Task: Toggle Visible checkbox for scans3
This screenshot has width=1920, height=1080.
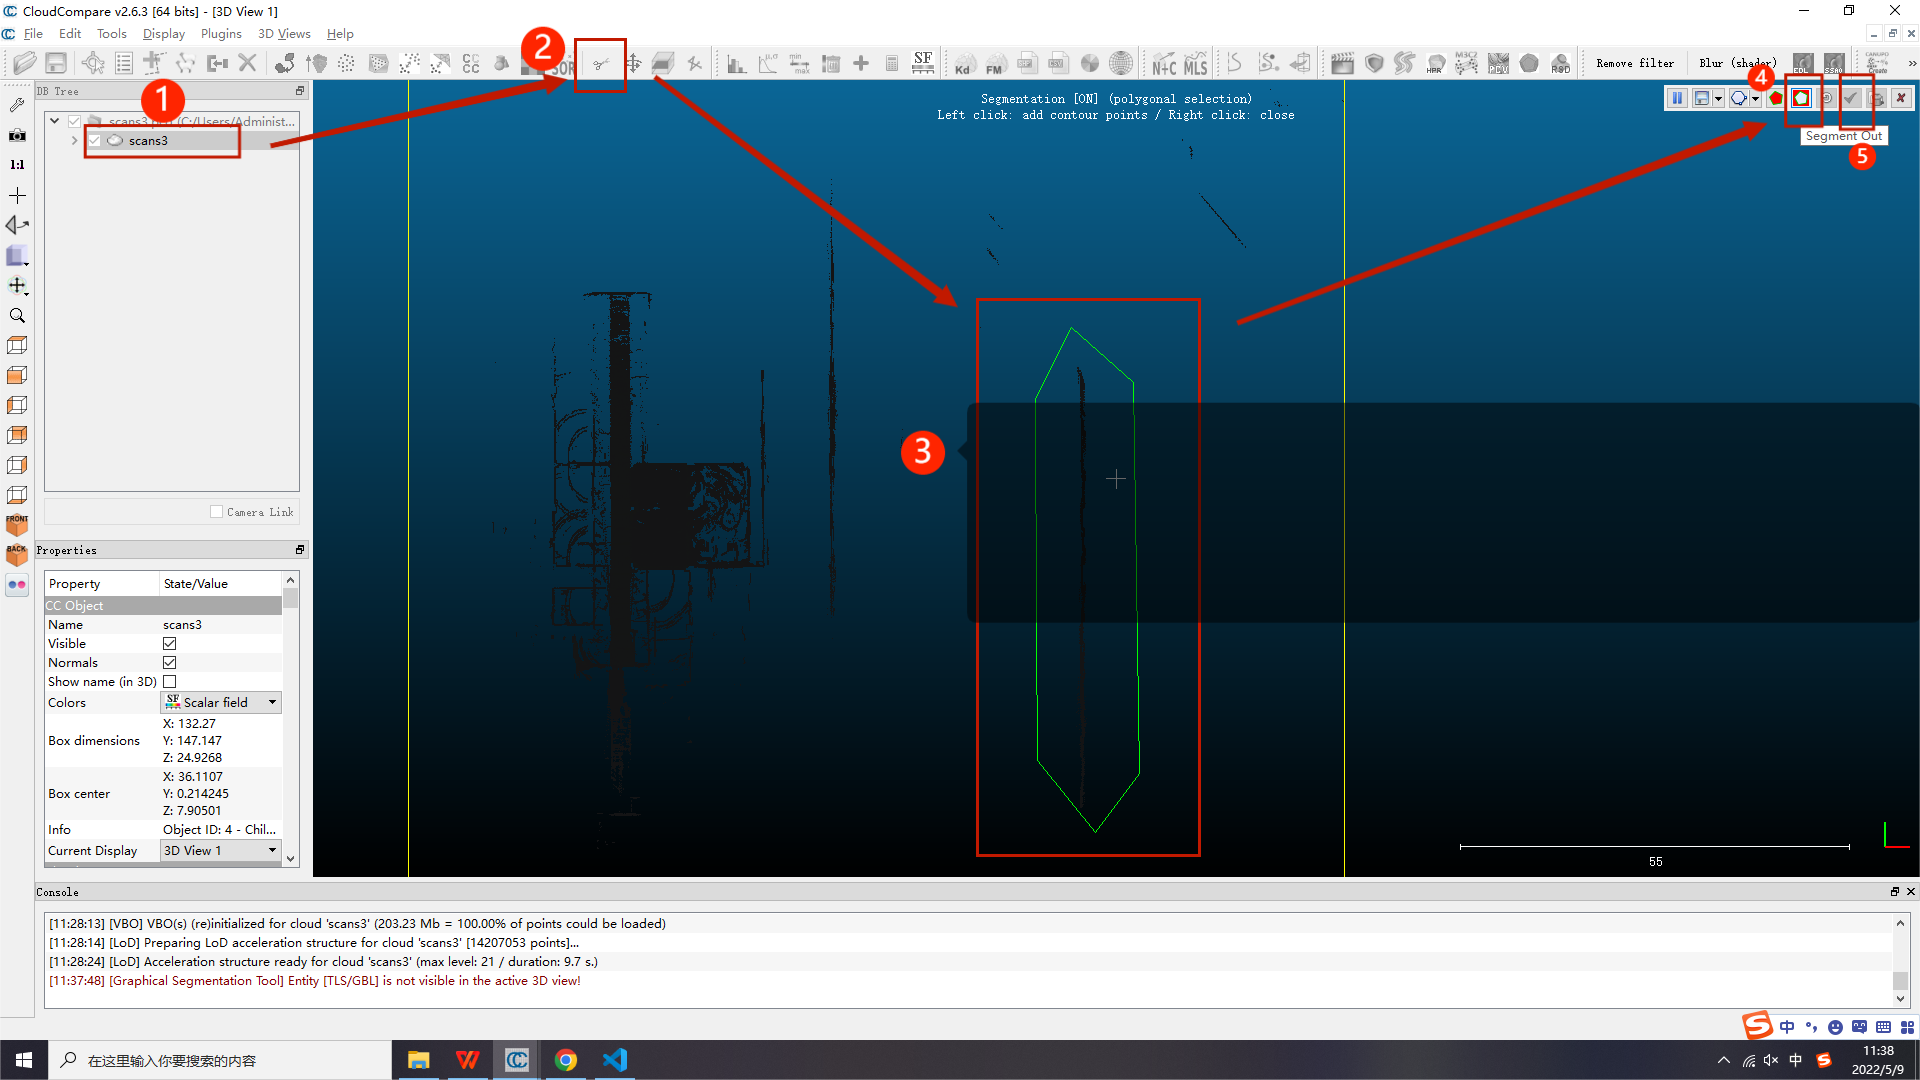Action: click(169, 644)
